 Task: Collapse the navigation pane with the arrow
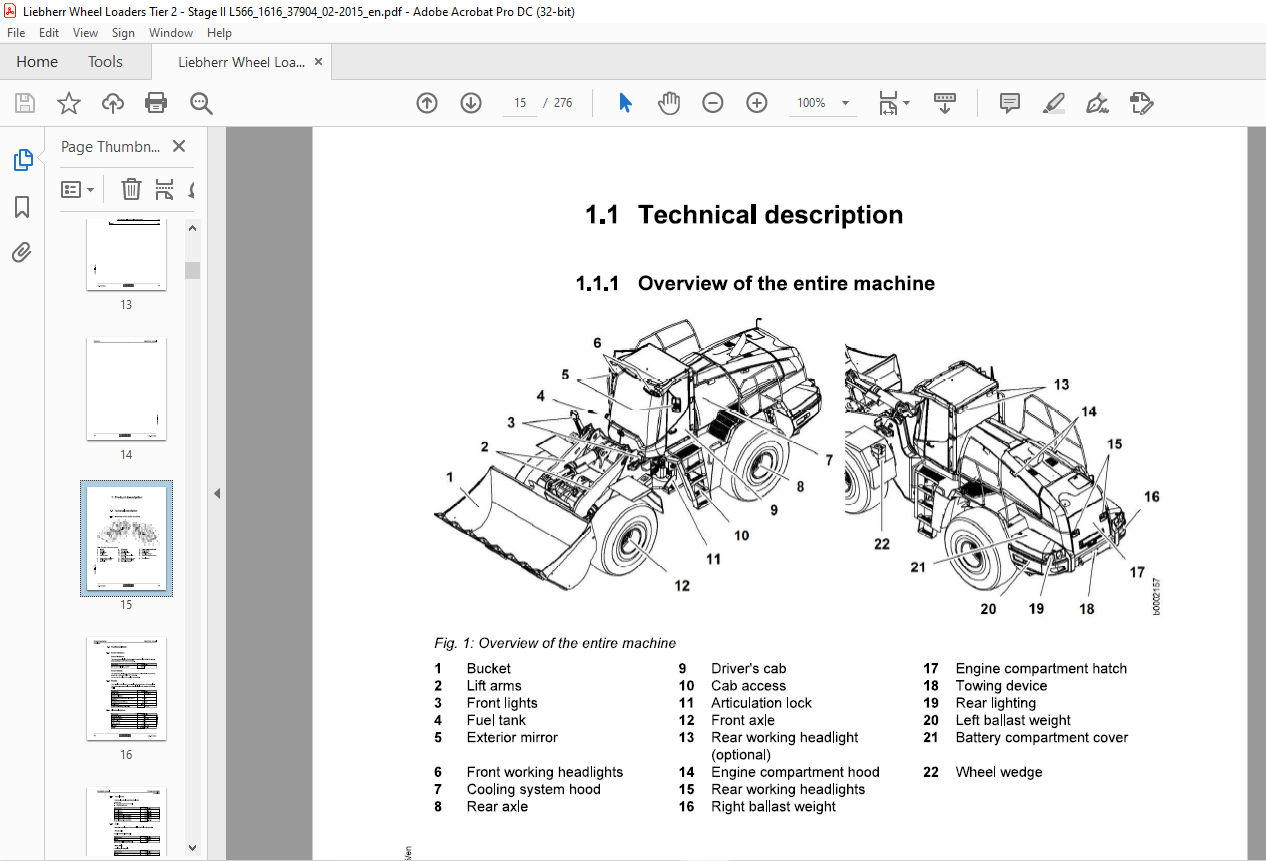point(217,493)
